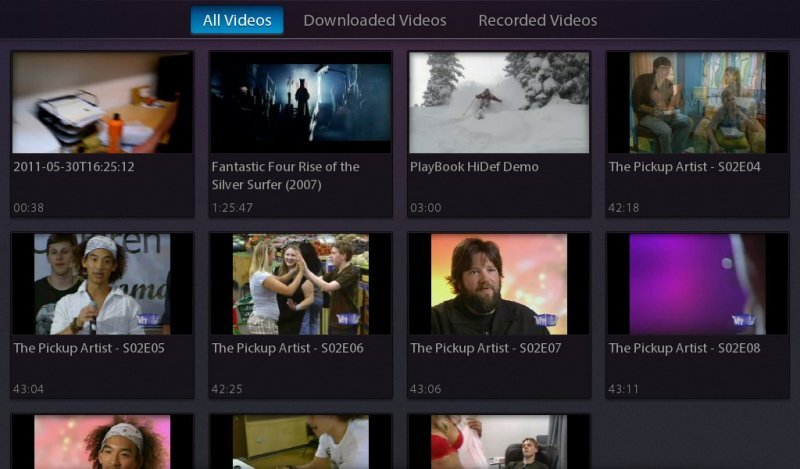Screen dimensions: 800x469
Task: Click the 43:04 duration label
Action: tap(29, 389)
